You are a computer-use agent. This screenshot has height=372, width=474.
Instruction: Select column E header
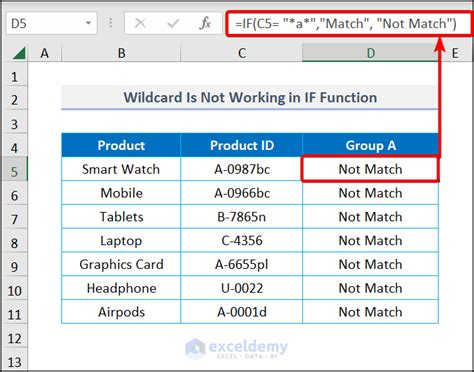click(455, 53)
